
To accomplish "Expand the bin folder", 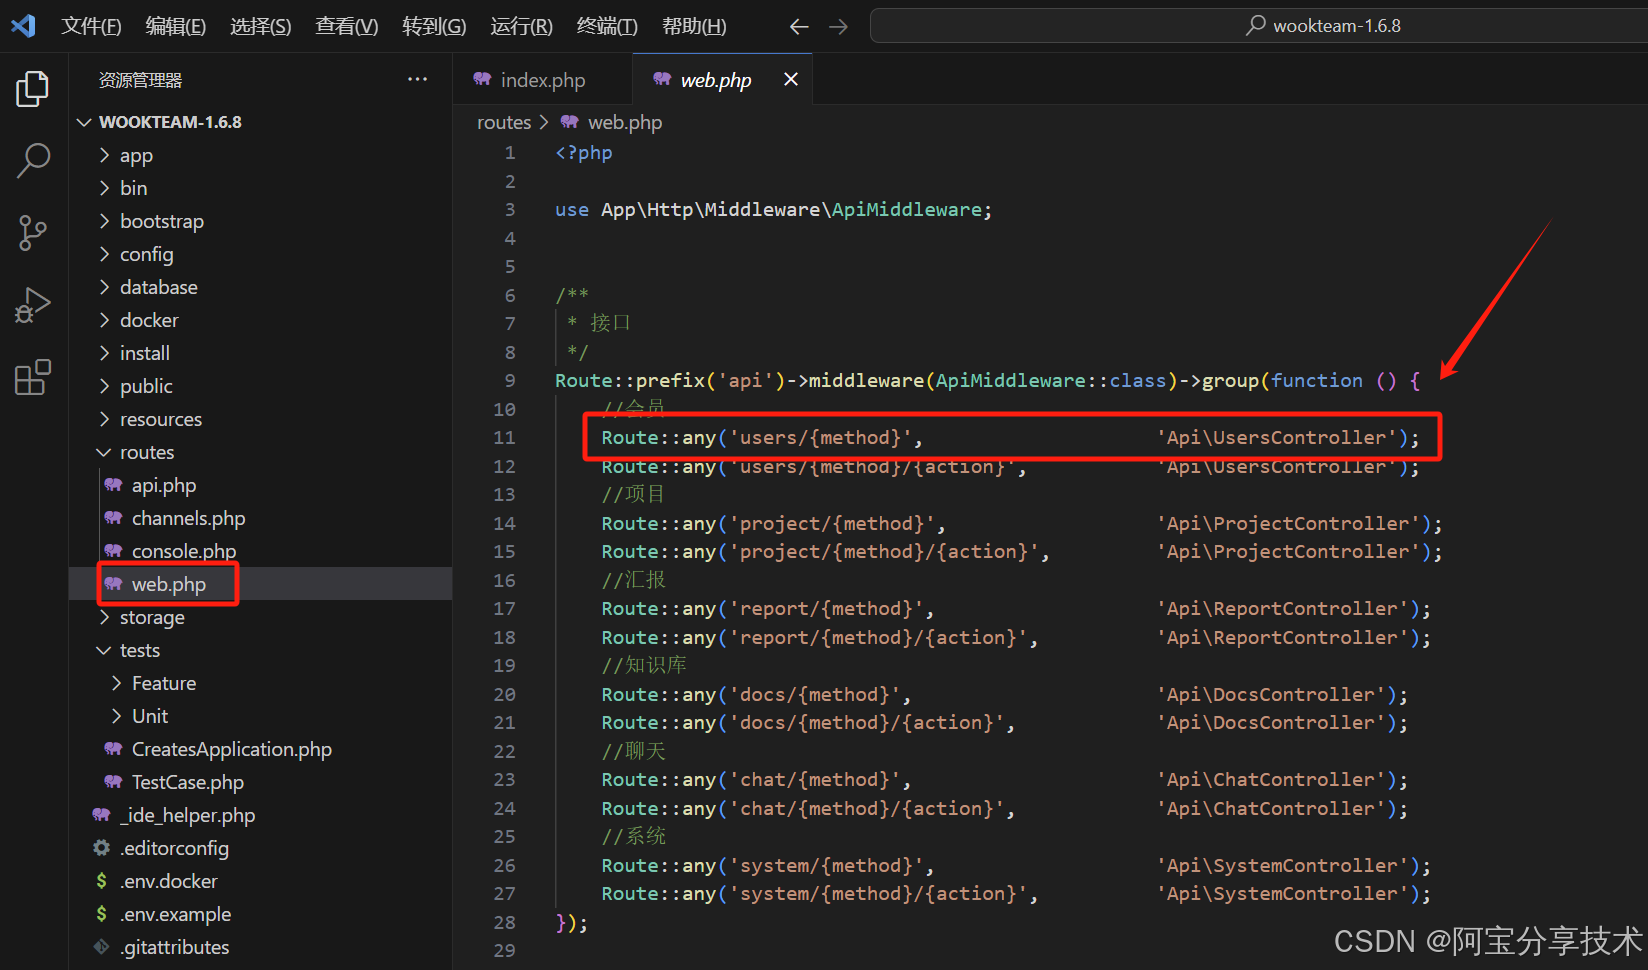I will 260,188.
